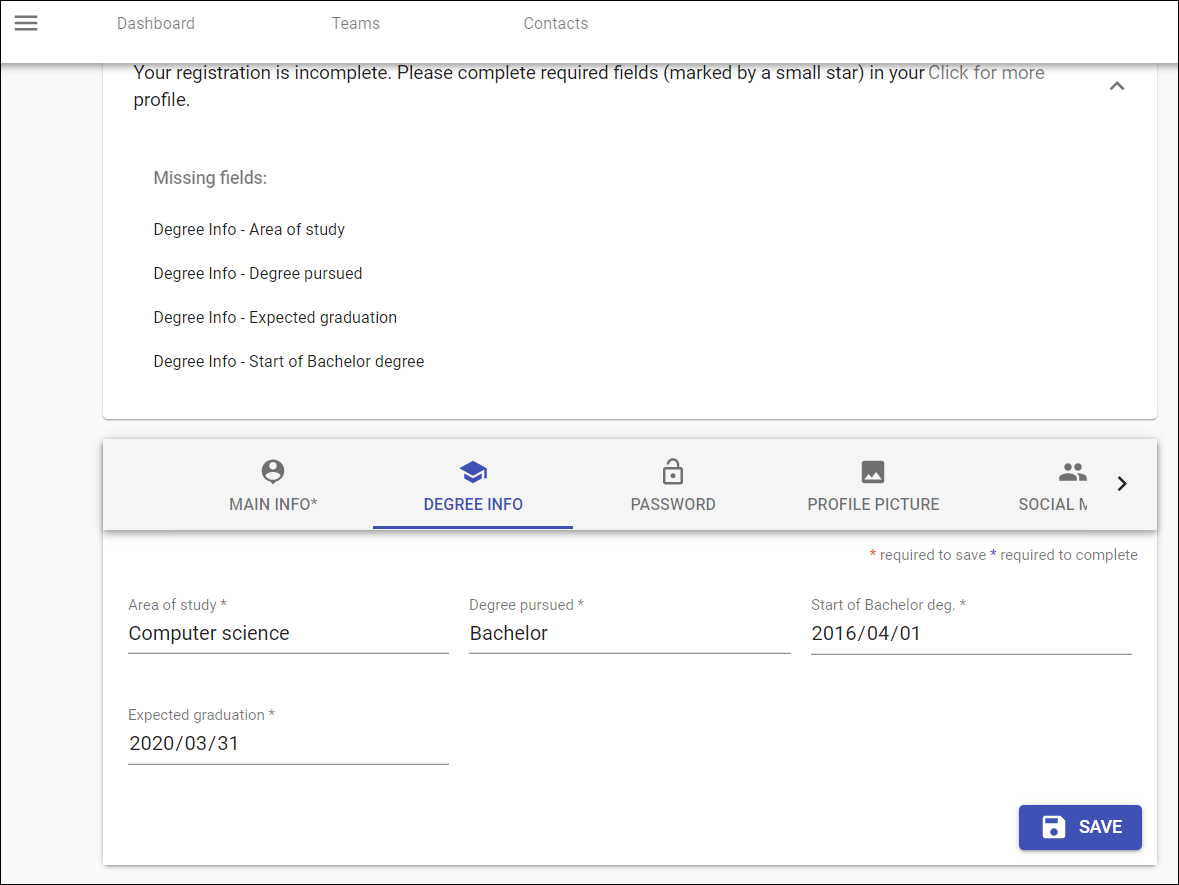Click the Social people icon
1179x885 pixels.
point(1073,472)
